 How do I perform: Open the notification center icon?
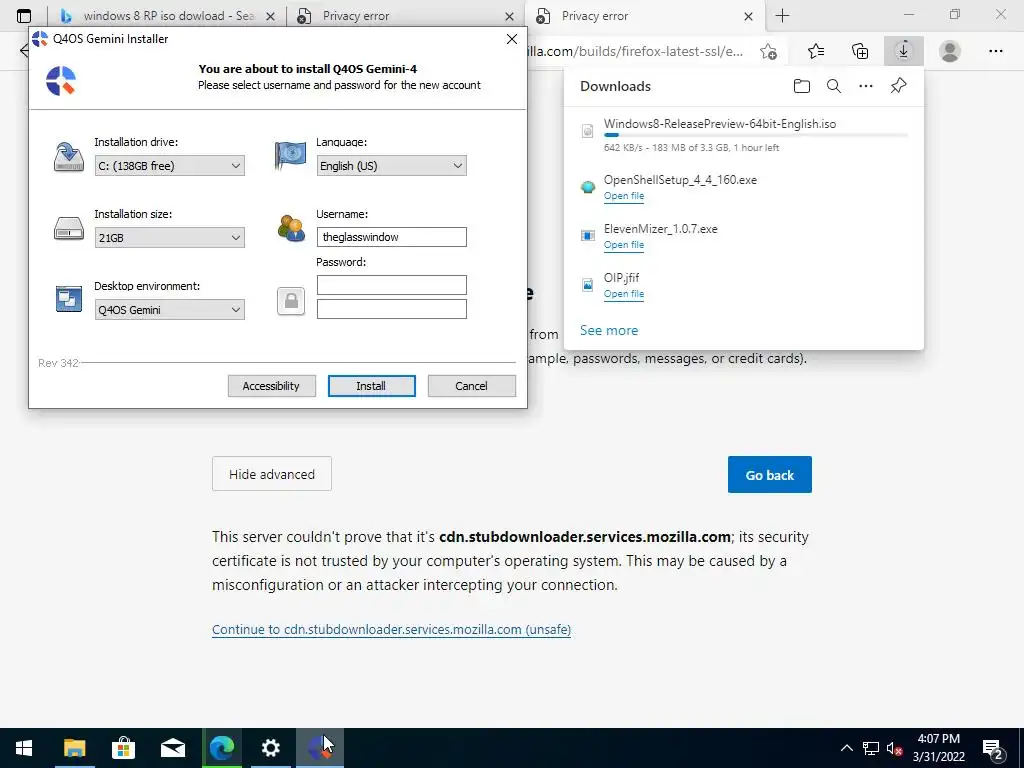point(993,748)
